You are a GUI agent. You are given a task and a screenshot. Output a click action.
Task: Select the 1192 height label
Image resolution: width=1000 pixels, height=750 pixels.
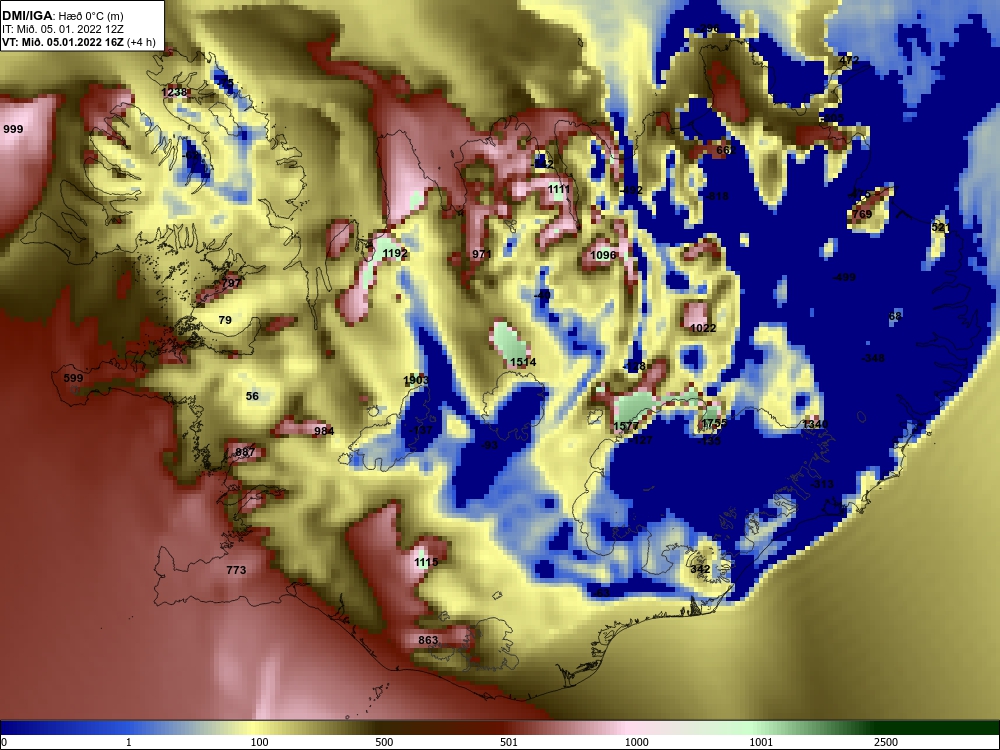click(x=395, y=254)
